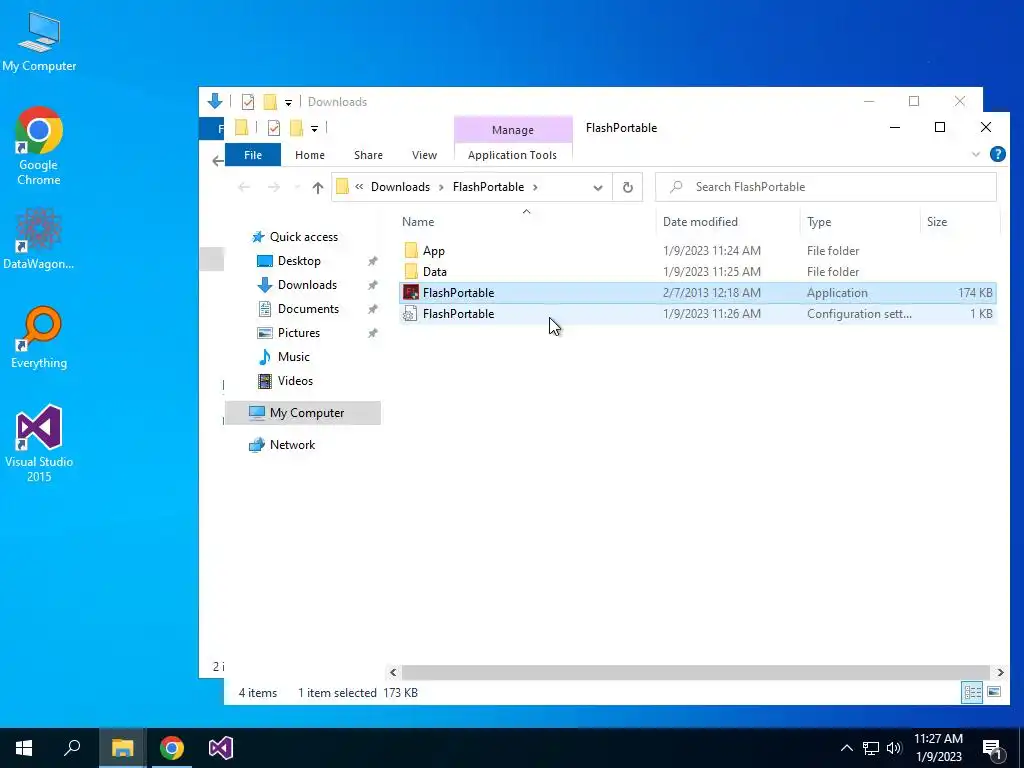This screenshot has height=768, width=1024.
Task: Select the FlashPortable configuration settings file
Action: pyautogui.click(x=697, y=313)
